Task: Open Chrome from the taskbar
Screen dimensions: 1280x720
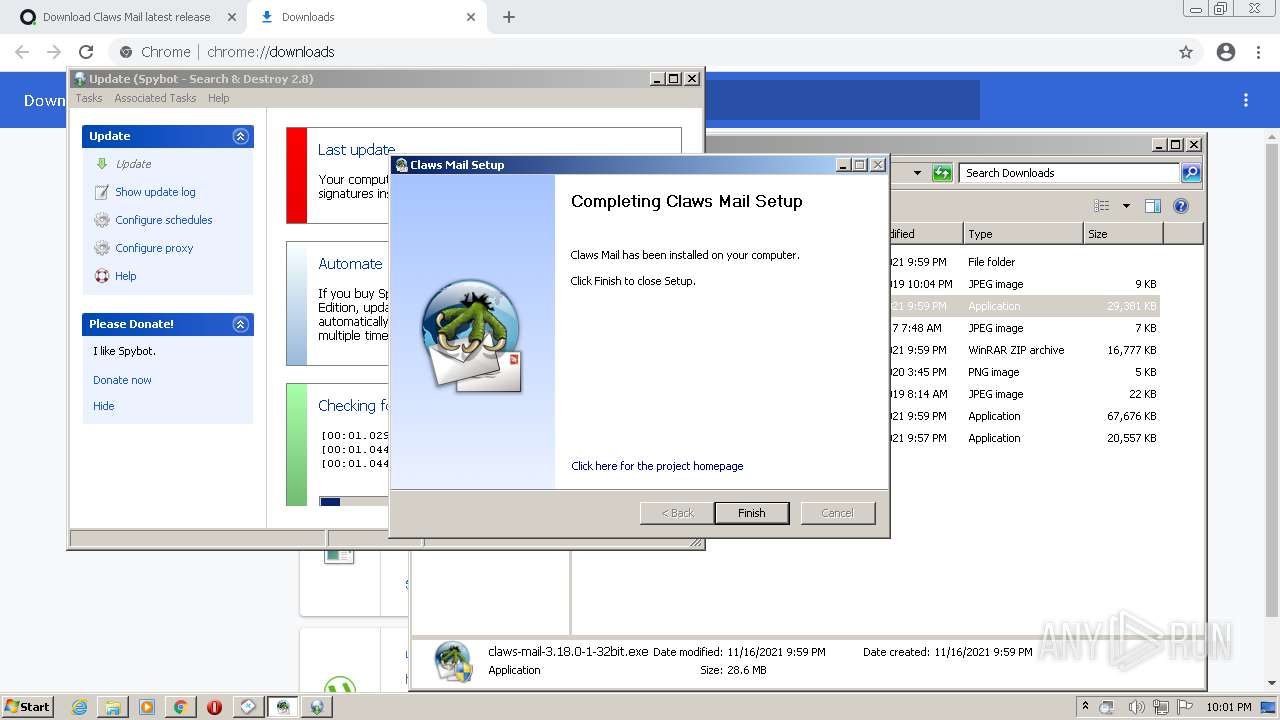Action: click(x=180, y=707)
